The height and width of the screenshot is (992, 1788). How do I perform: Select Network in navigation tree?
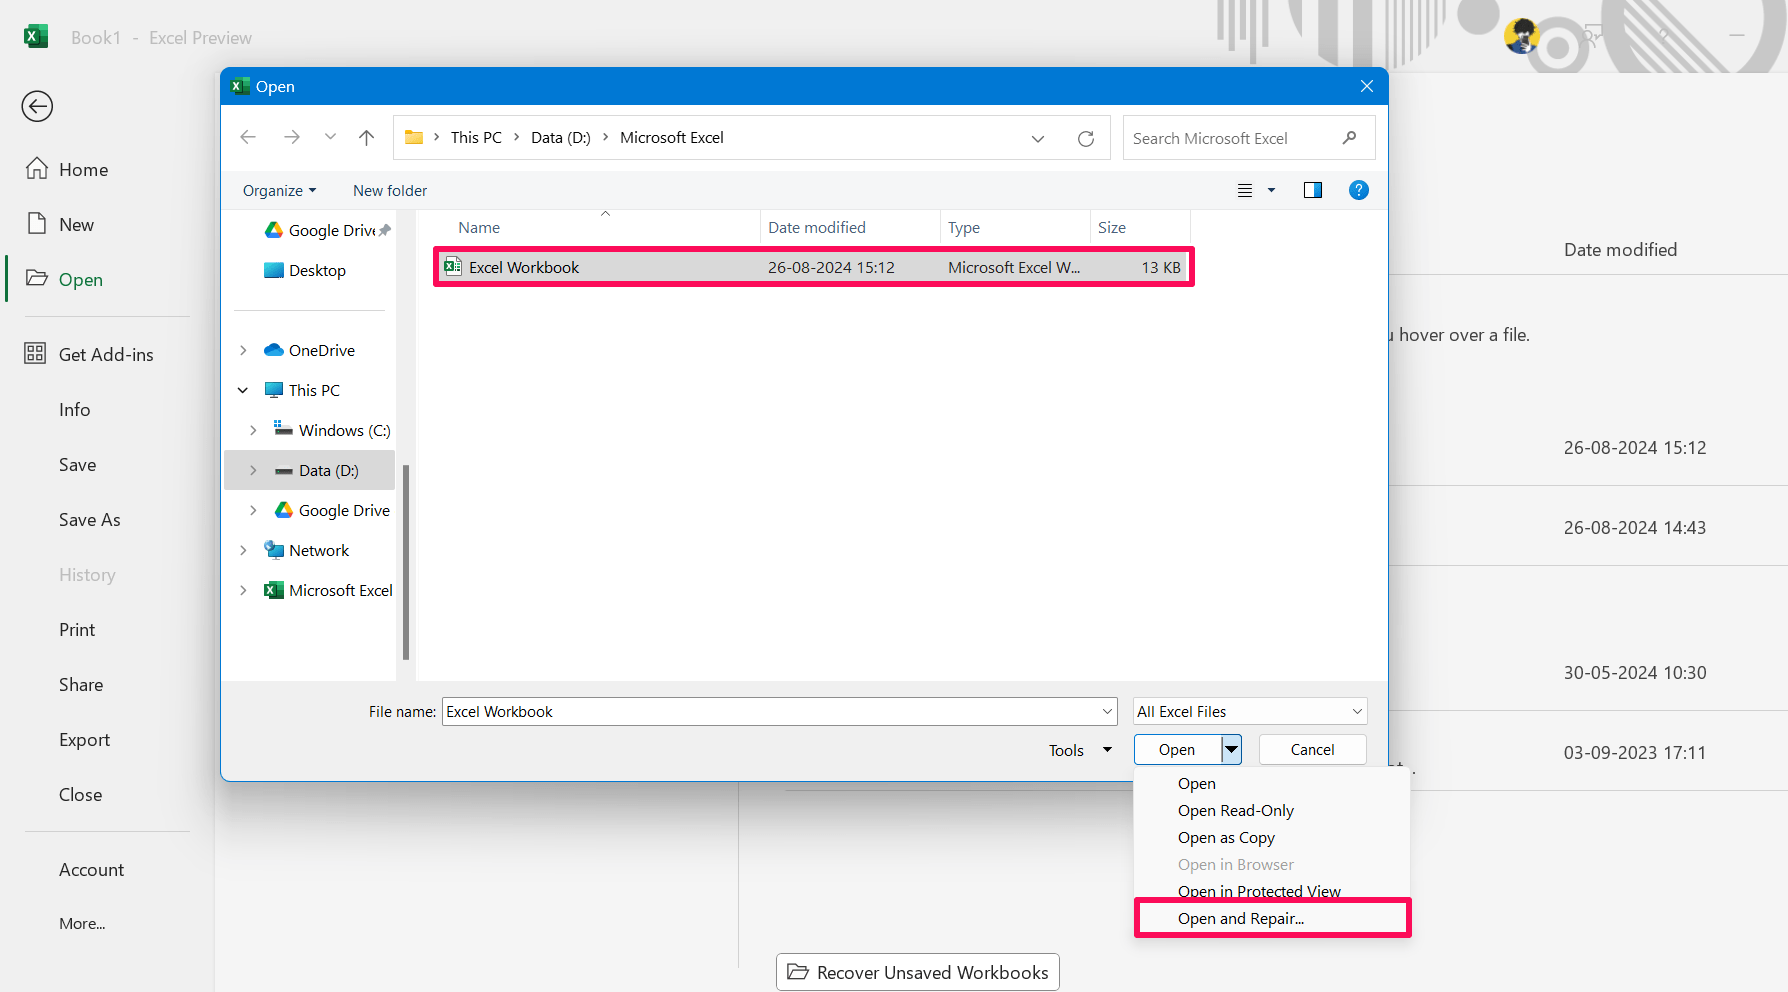click(306, 550)
